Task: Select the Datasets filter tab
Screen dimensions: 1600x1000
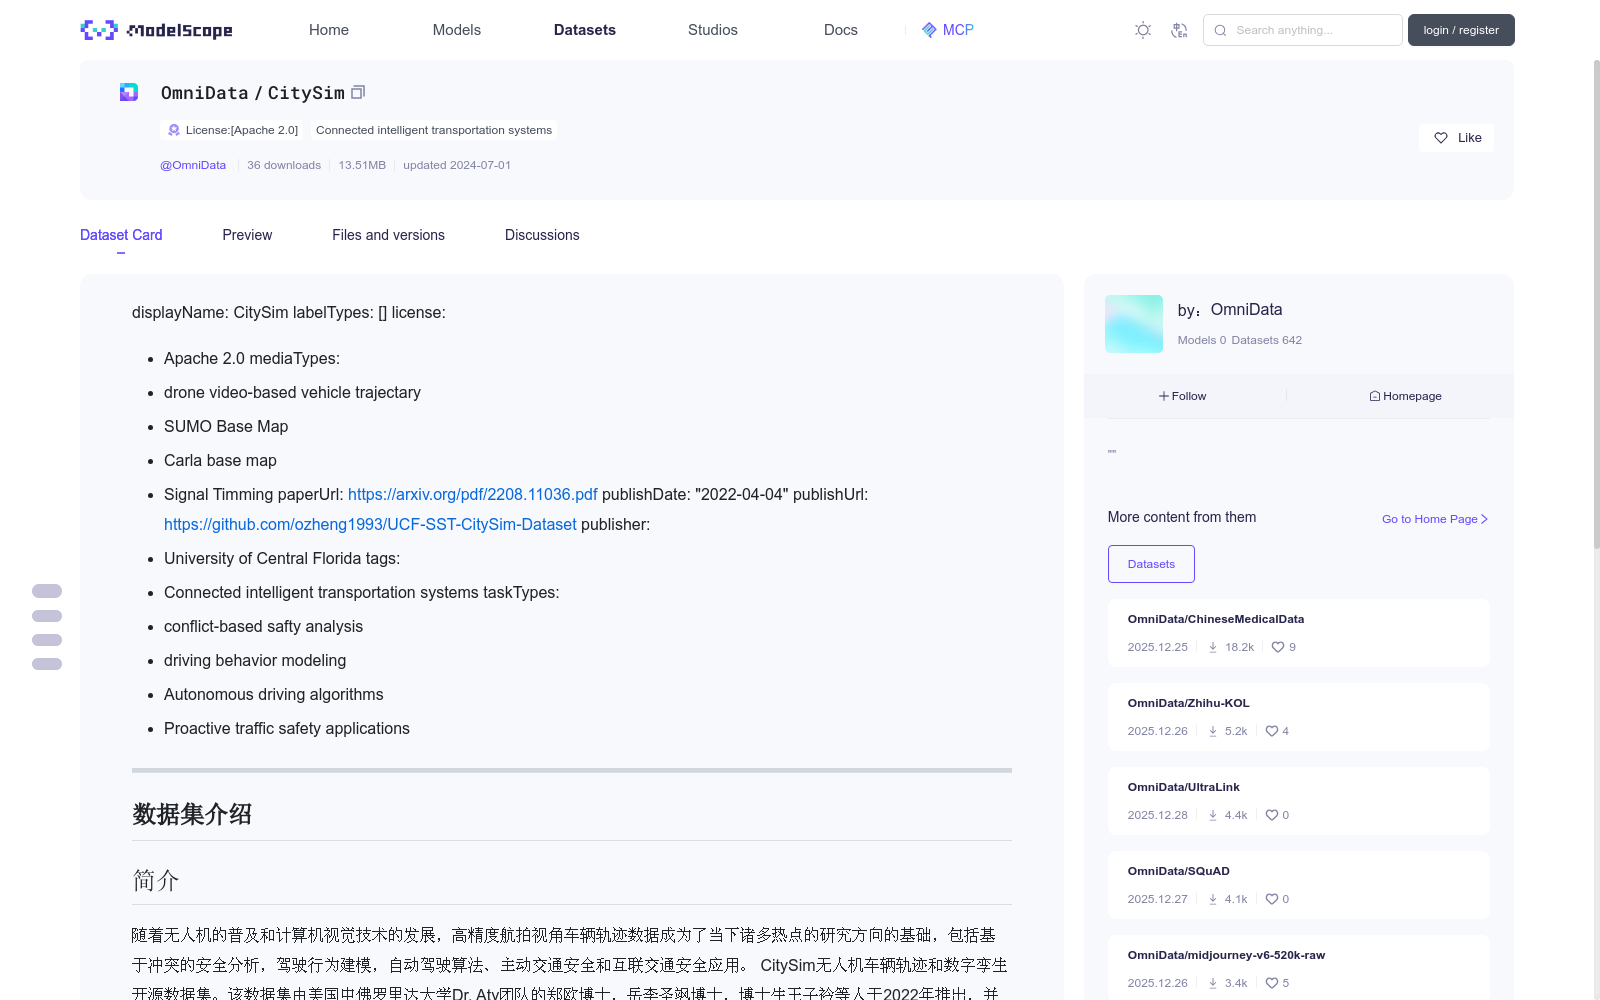Action: [1151, 564]
